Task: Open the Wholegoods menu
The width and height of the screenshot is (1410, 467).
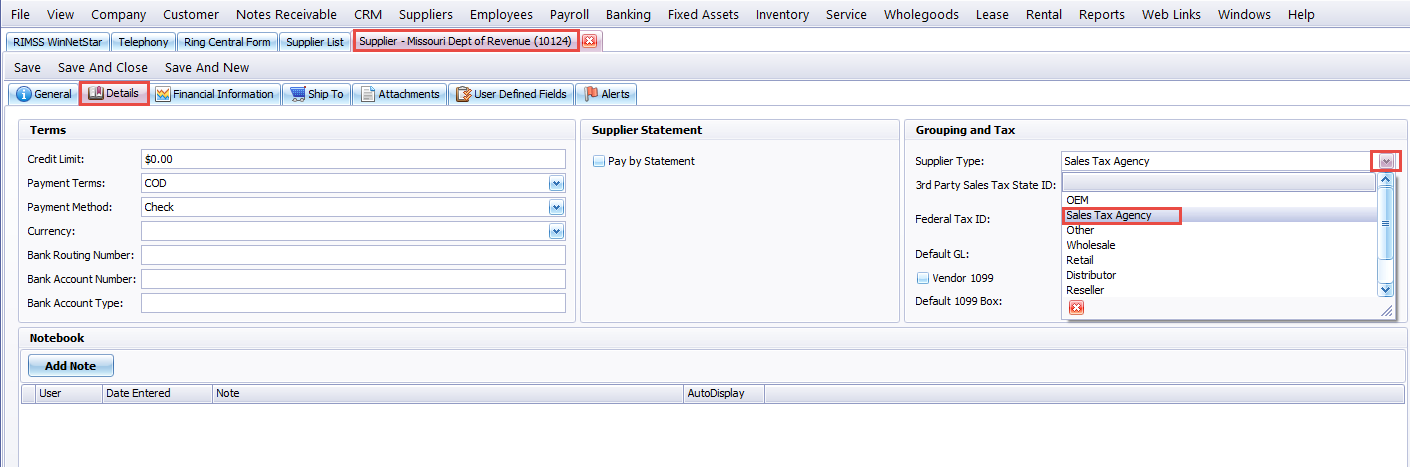Action: click(921, 15)
